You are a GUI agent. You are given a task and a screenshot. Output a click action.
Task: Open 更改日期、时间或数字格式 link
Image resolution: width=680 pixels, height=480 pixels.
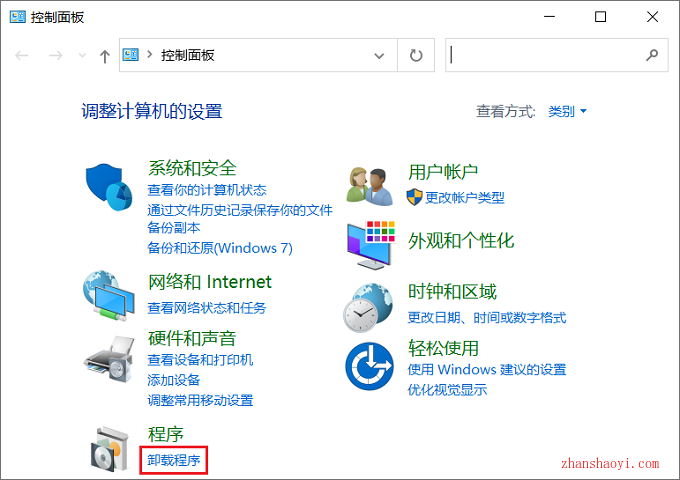[487, 317]
